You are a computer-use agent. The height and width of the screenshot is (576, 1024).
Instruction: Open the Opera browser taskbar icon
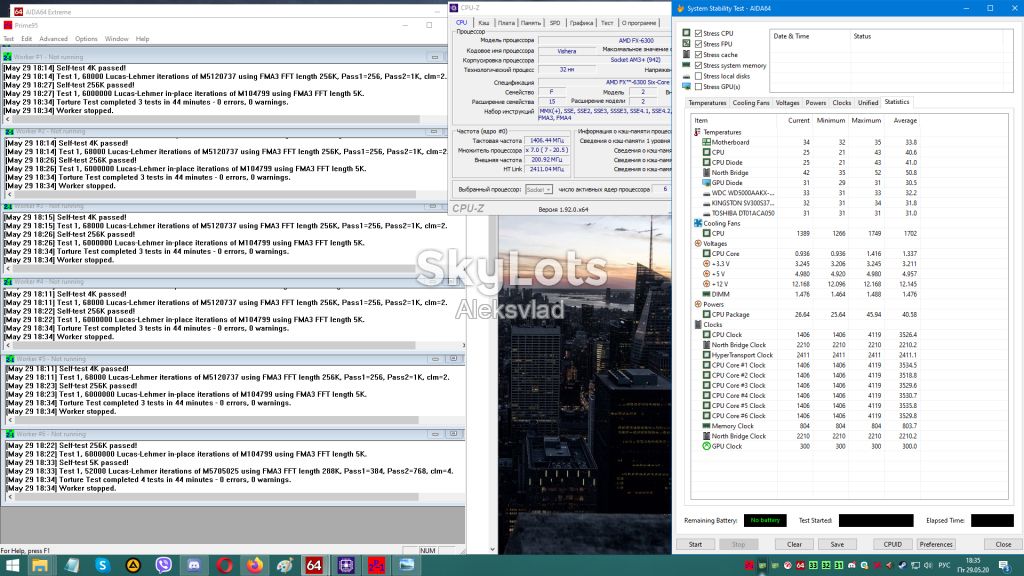tap(225, 565)
